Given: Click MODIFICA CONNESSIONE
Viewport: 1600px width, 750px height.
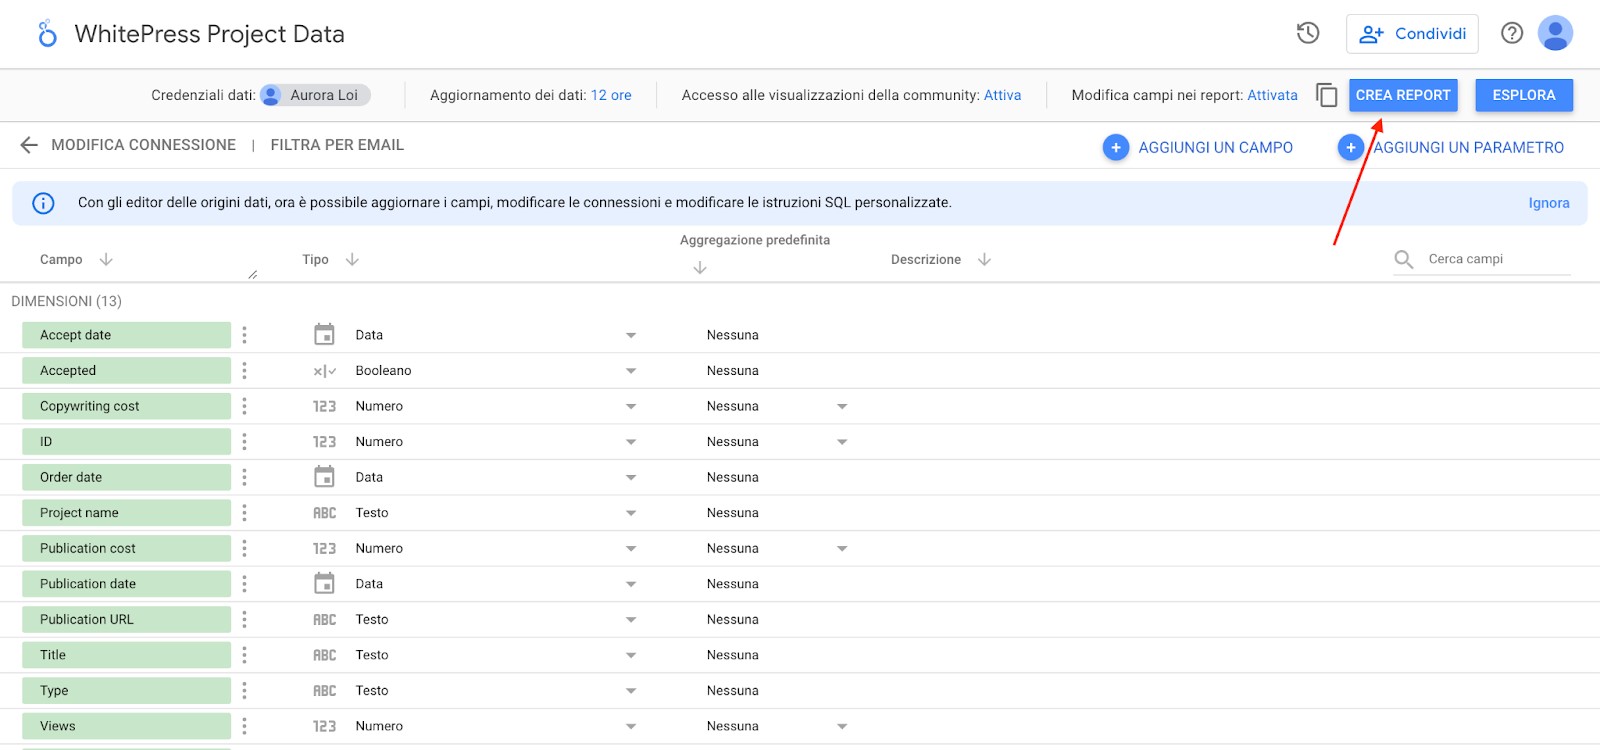Looking at the screenshot, I should point(144,145).
